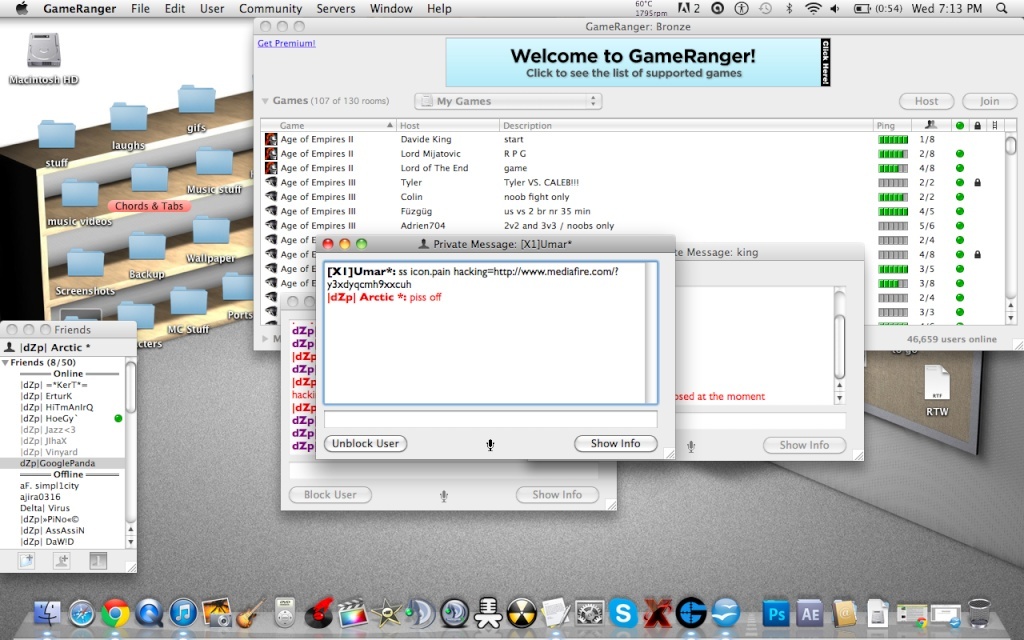Follow the Get Premium! link

click(x=286, y=43)
